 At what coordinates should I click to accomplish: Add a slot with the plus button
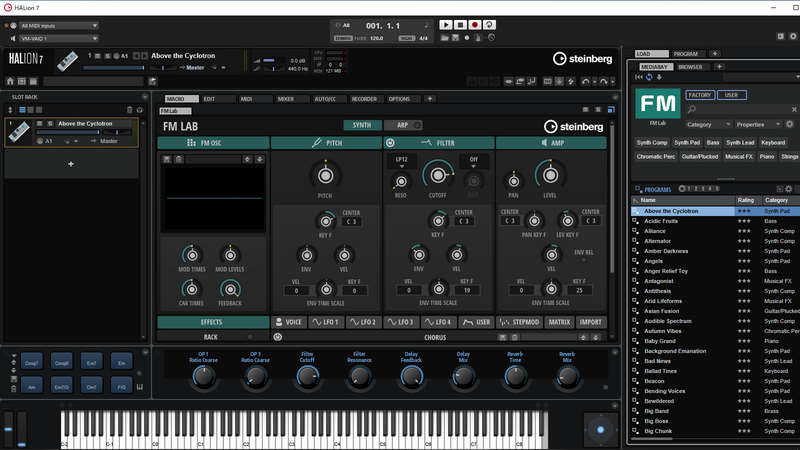pos(71,164)
